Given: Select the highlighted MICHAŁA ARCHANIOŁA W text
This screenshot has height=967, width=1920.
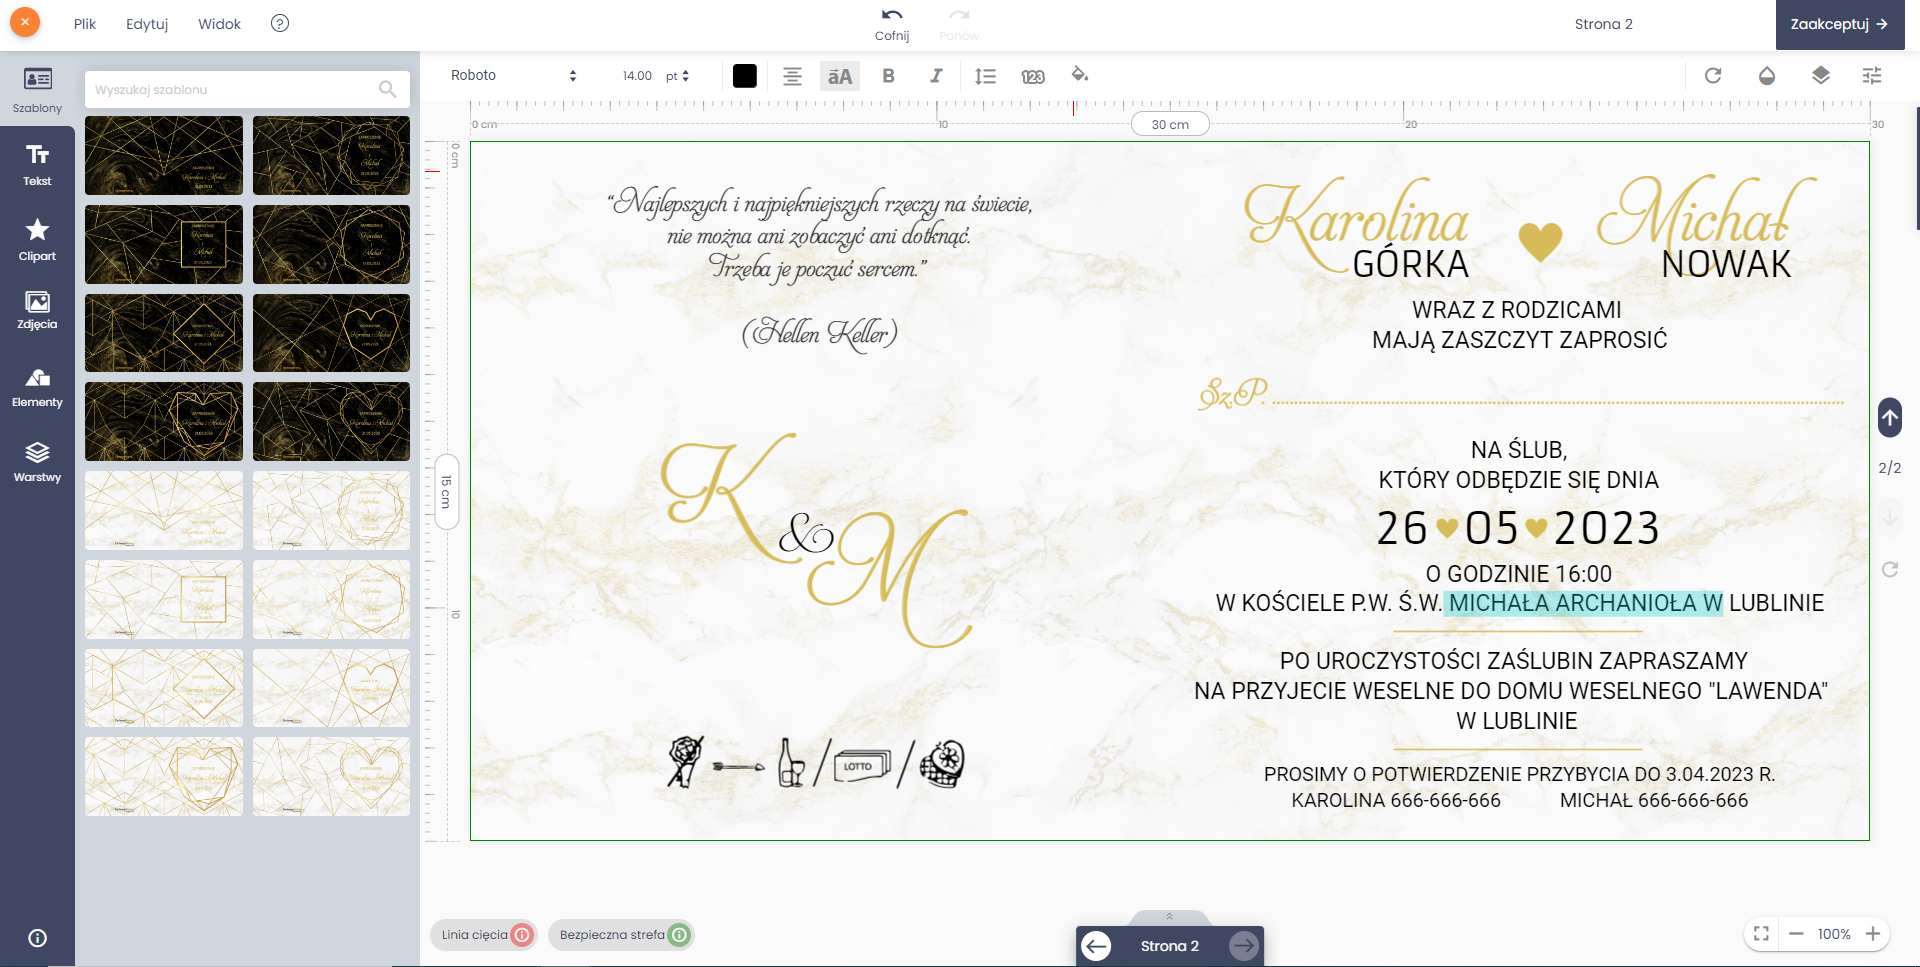Looking at the screenshot, I should point(1585,603).
